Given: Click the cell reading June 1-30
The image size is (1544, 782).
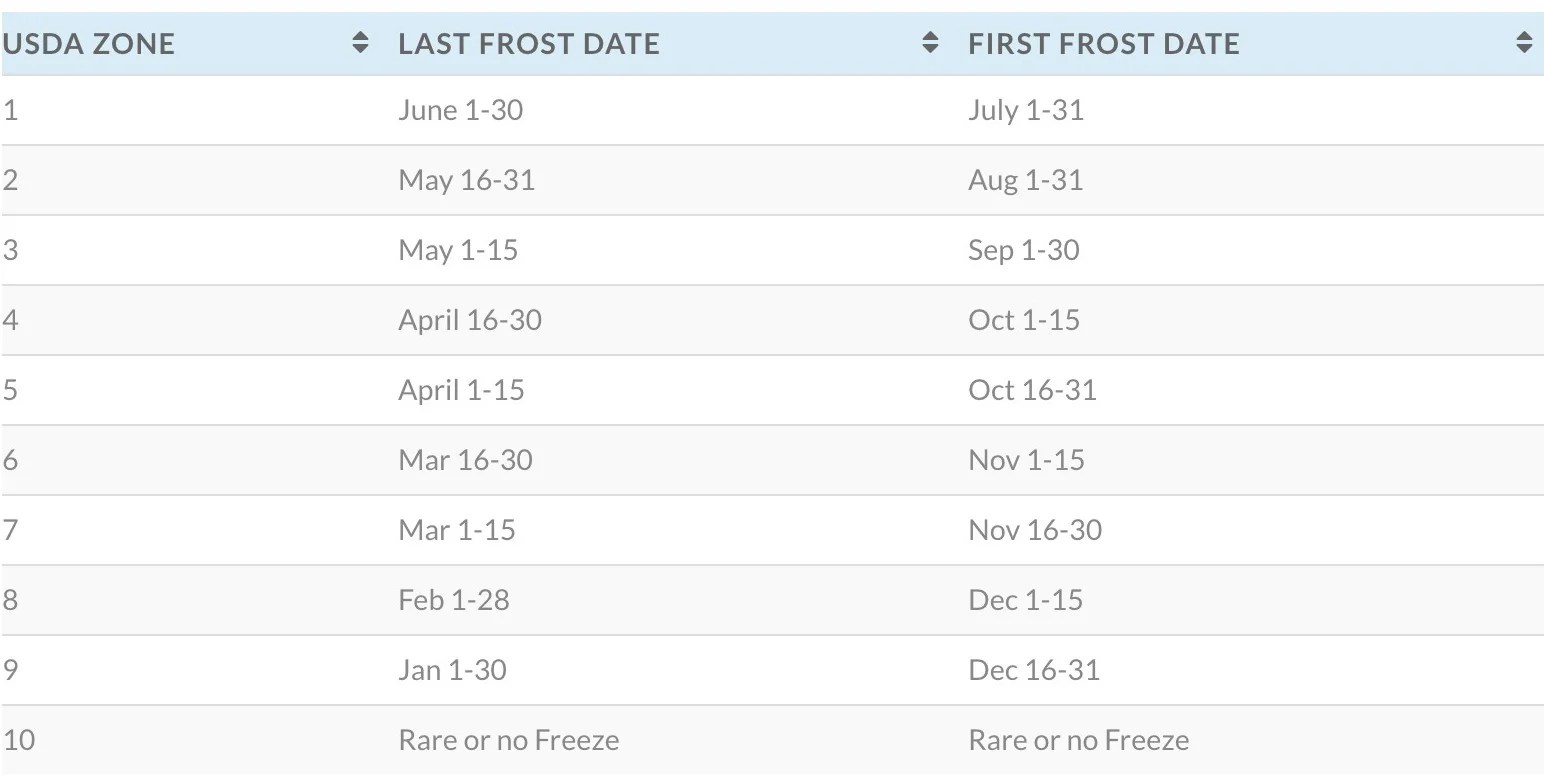Looking at the screenshot, I should point(461,110).
